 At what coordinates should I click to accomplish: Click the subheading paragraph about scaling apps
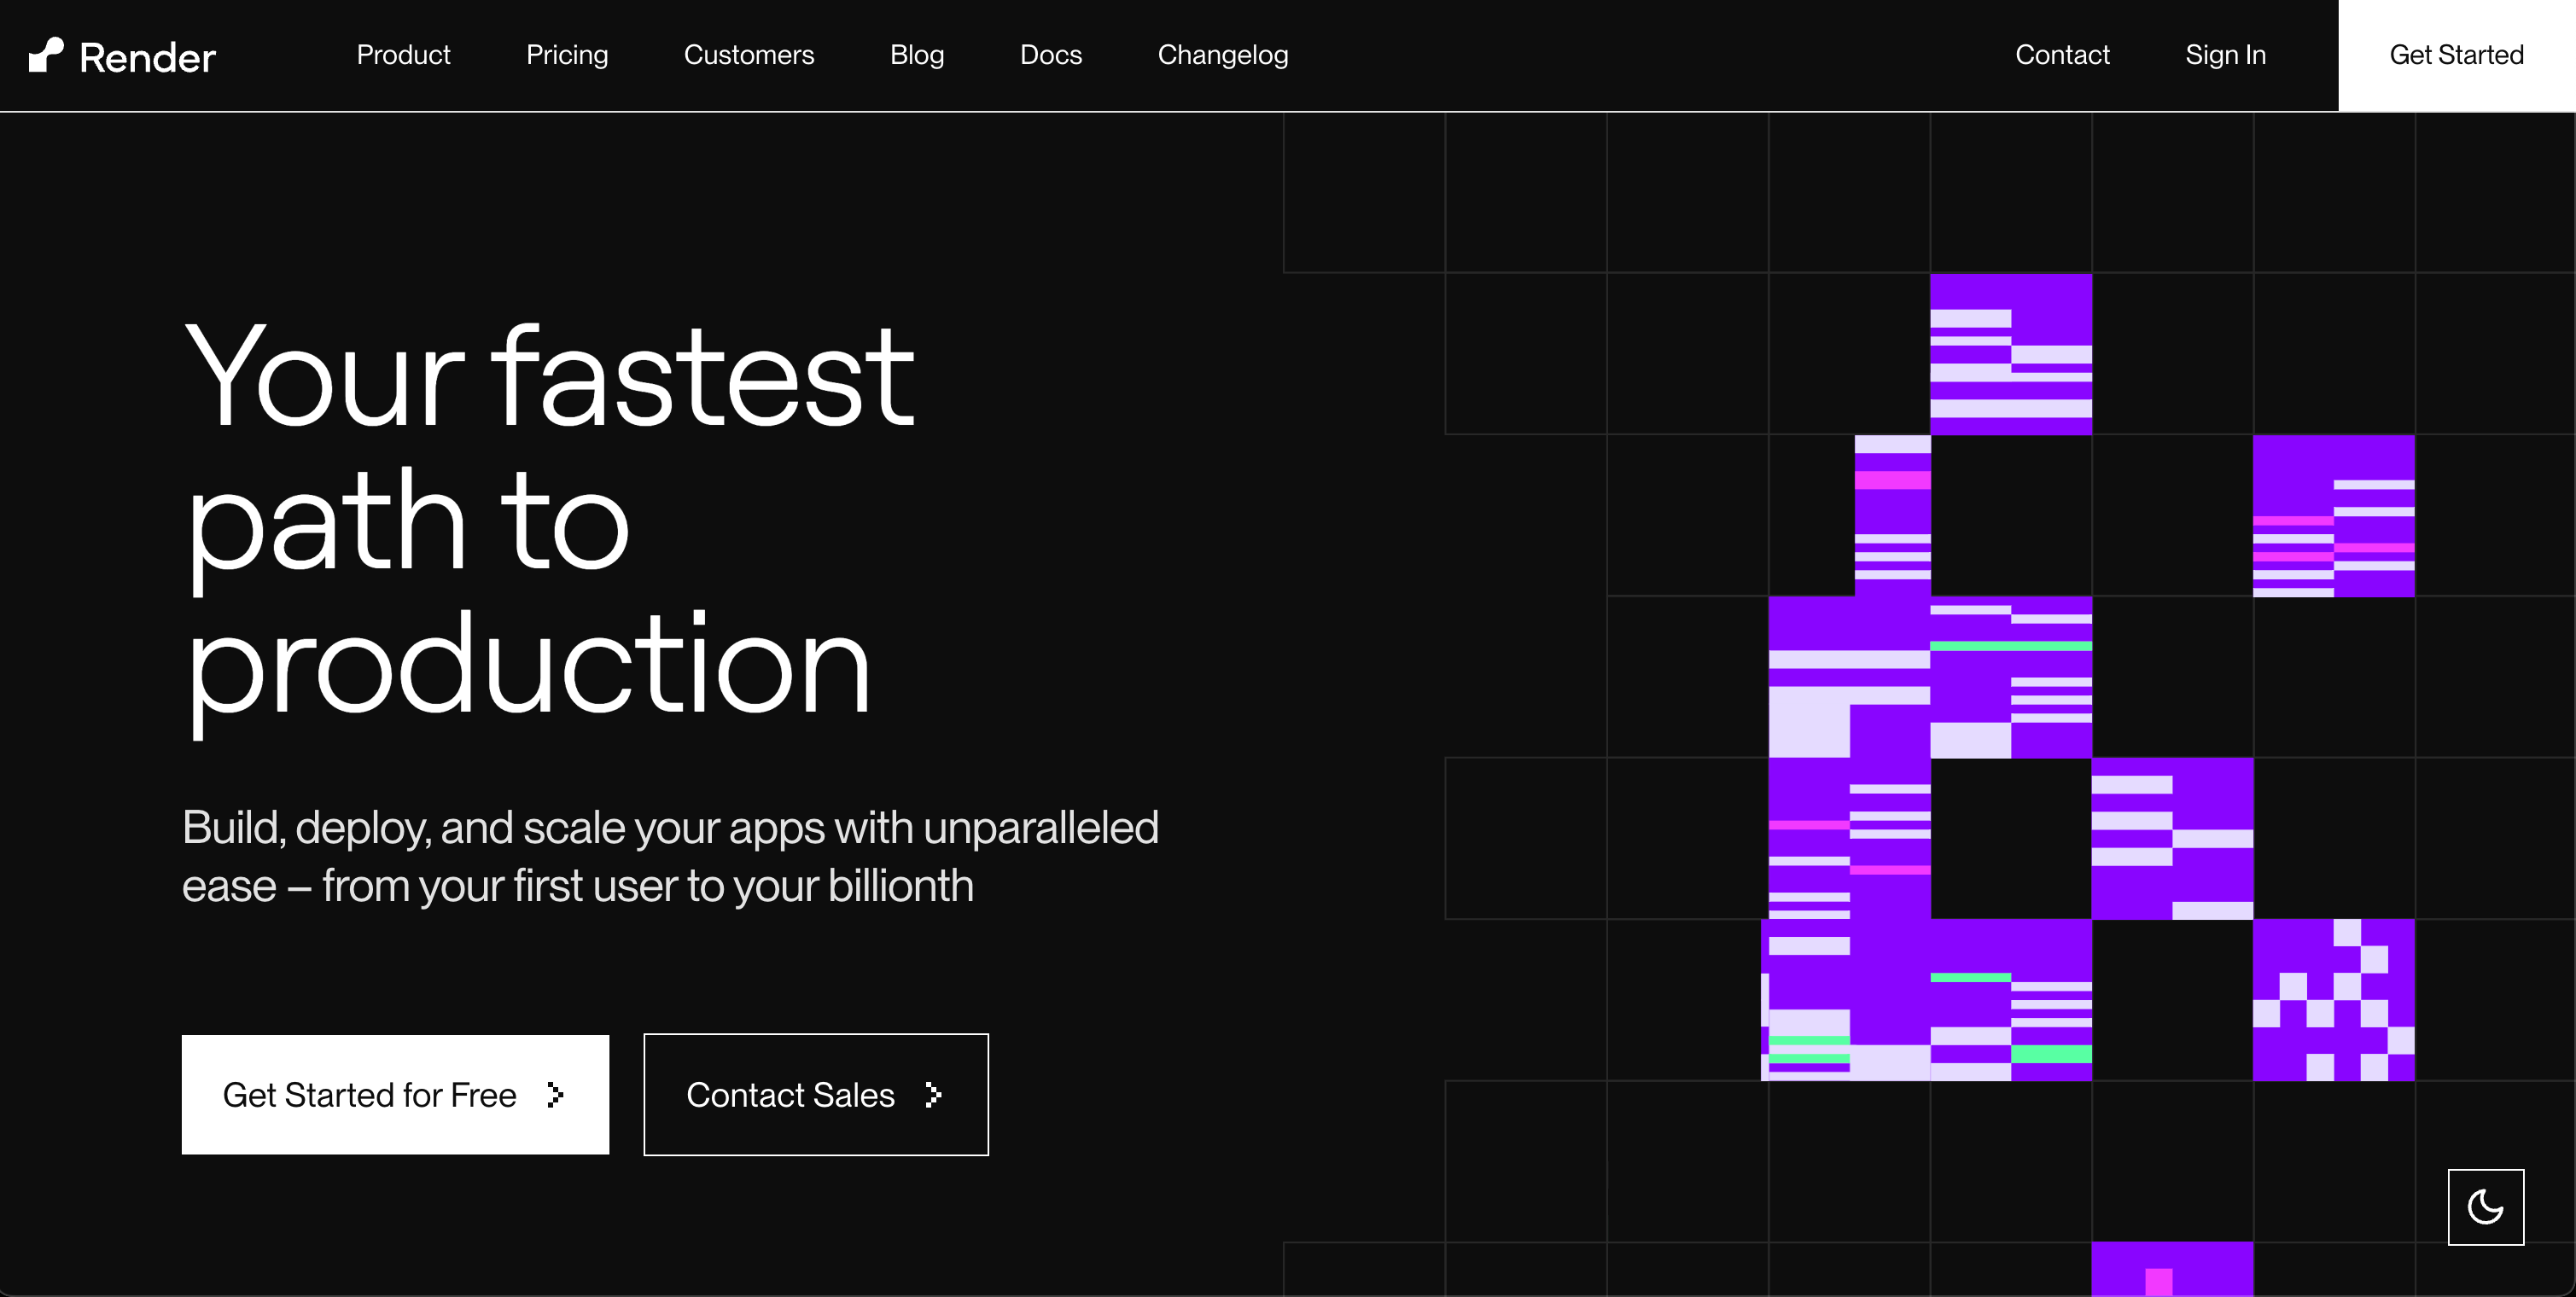[669, 856]
